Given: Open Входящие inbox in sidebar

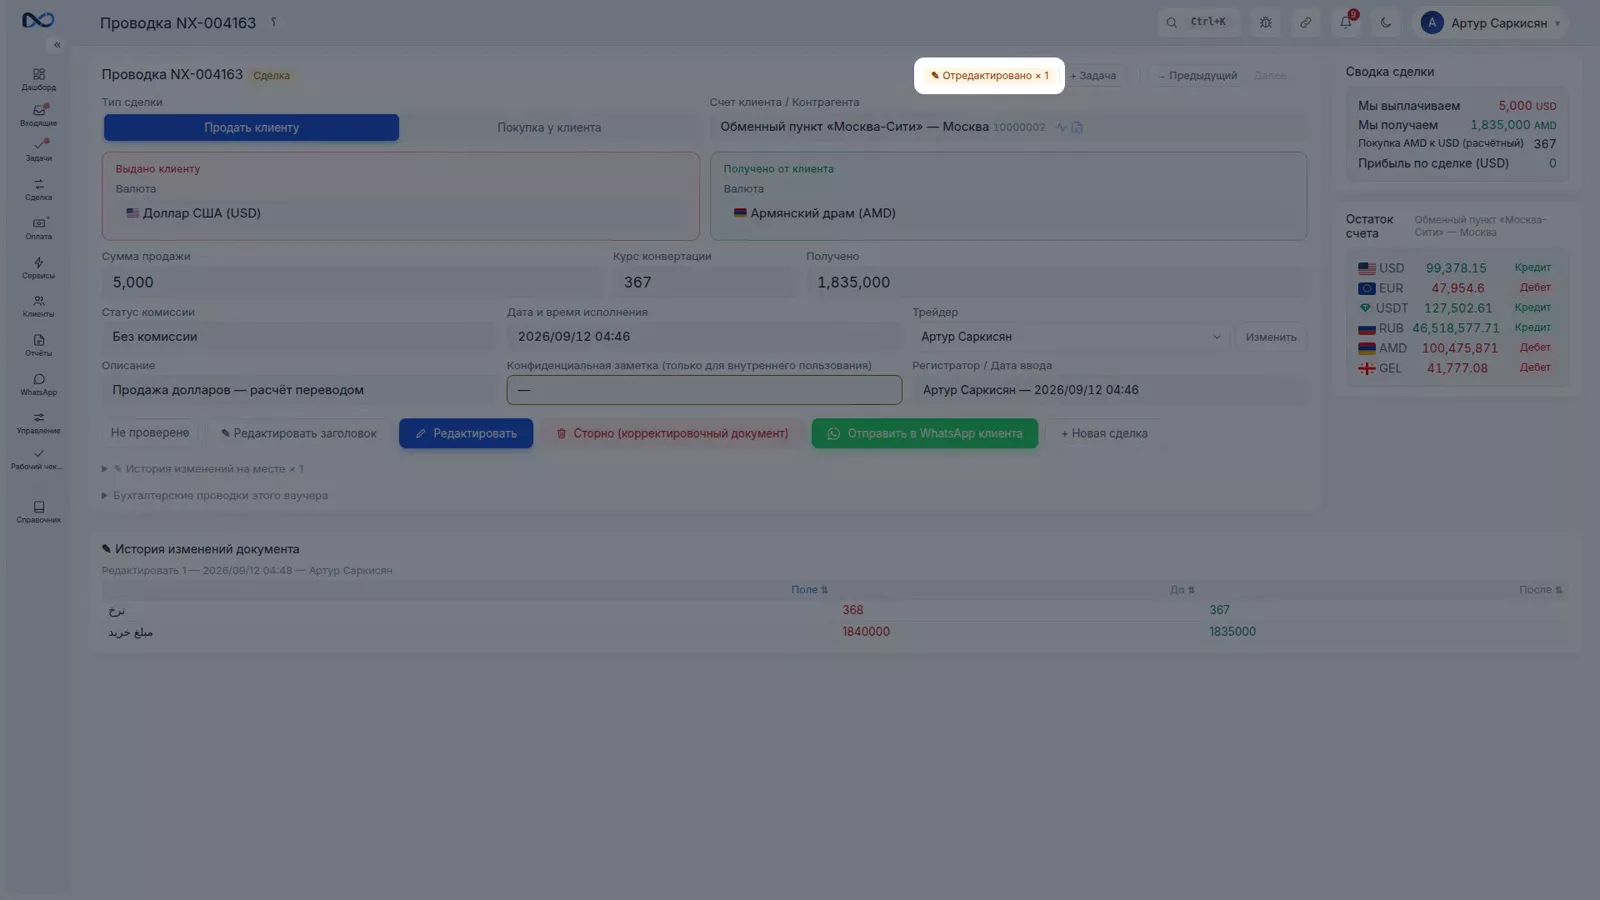Looking at the screenshot, I should pos(38,115).
